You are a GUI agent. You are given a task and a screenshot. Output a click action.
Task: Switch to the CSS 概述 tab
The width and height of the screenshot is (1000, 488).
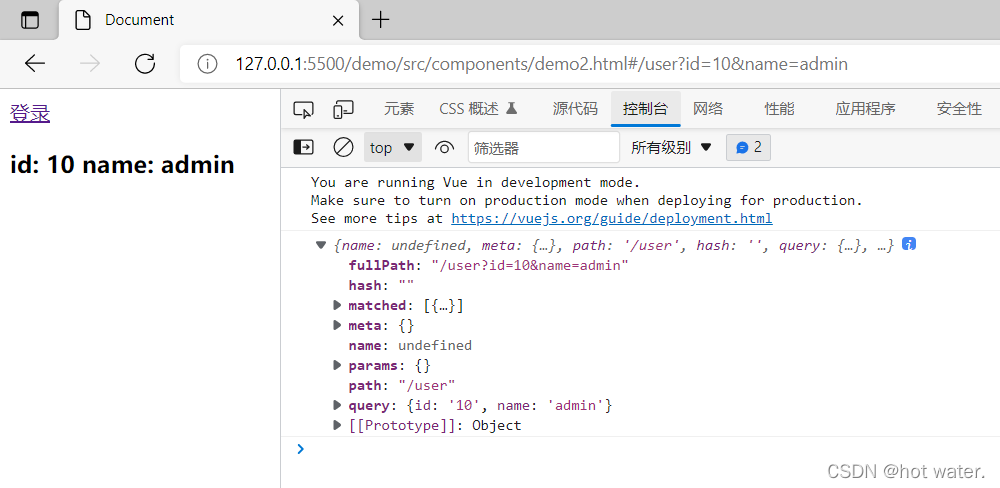click(x=478, y=109)
